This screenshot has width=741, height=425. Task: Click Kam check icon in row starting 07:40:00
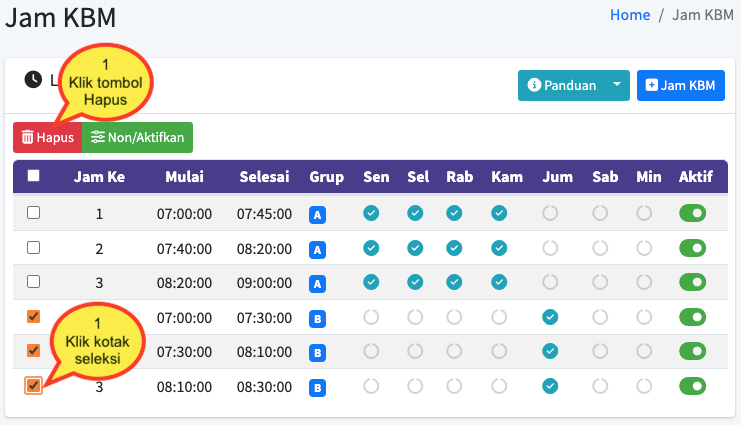[x=499, y=248]
